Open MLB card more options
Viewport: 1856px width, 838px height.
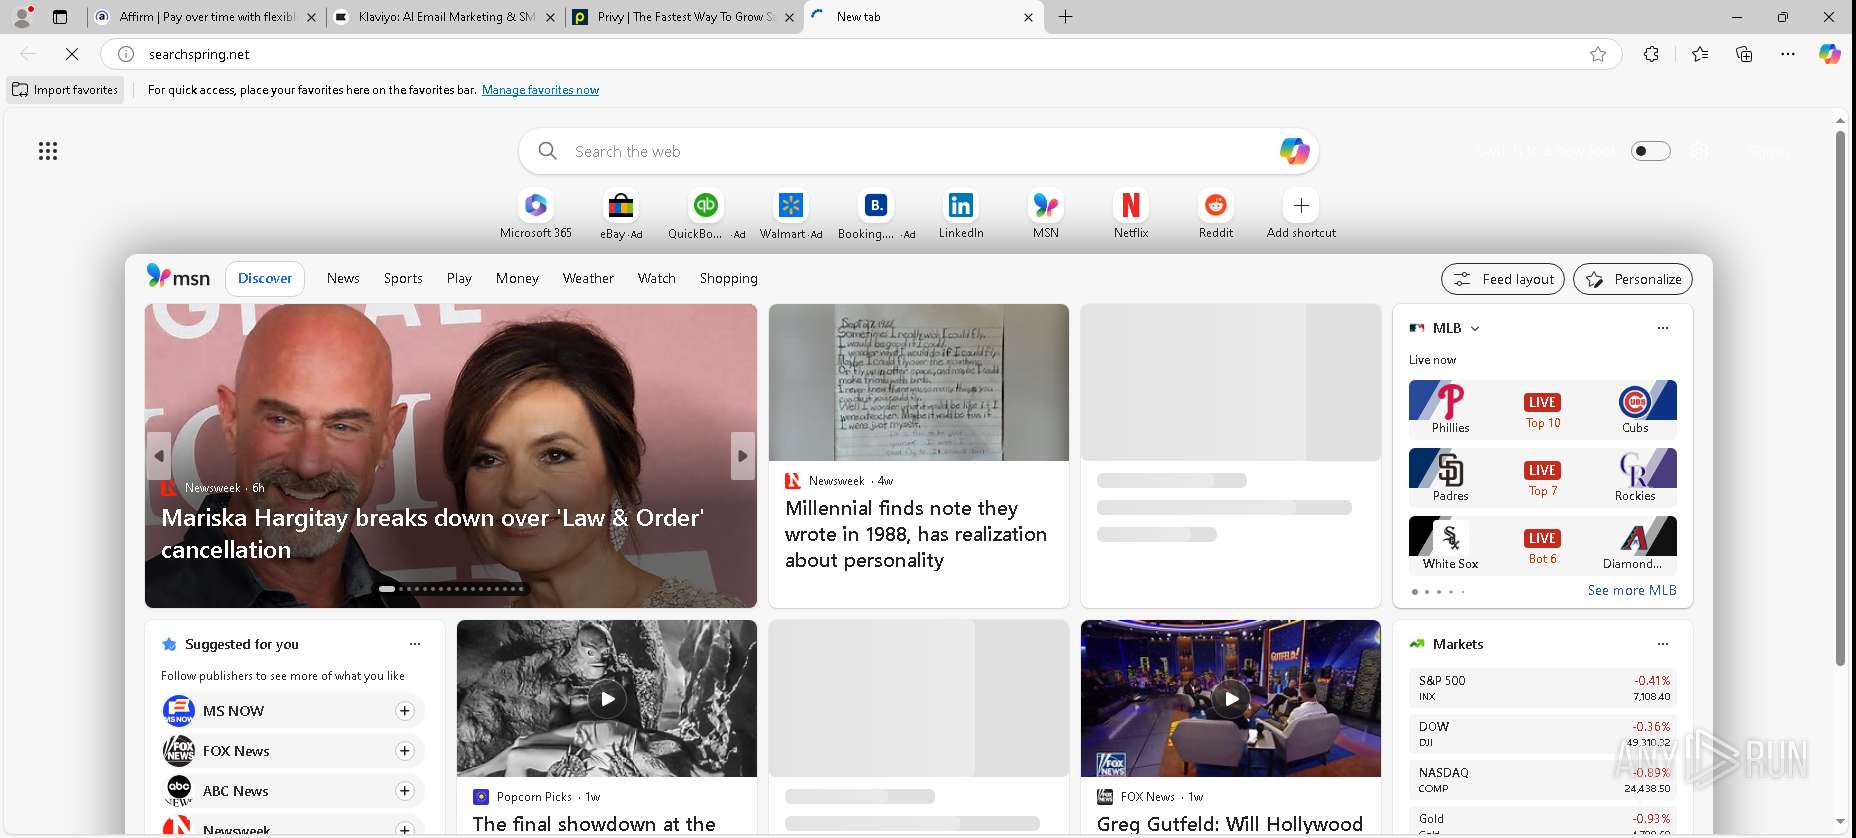pos(1663,328)
